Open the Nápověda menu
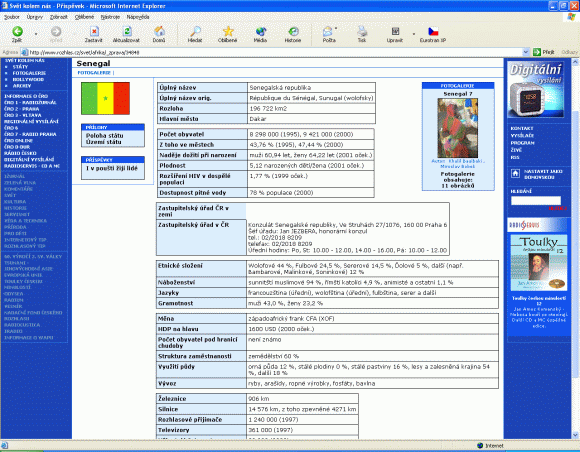The width and height of the screenshot is (580, 452). click(x=138, y=17)
